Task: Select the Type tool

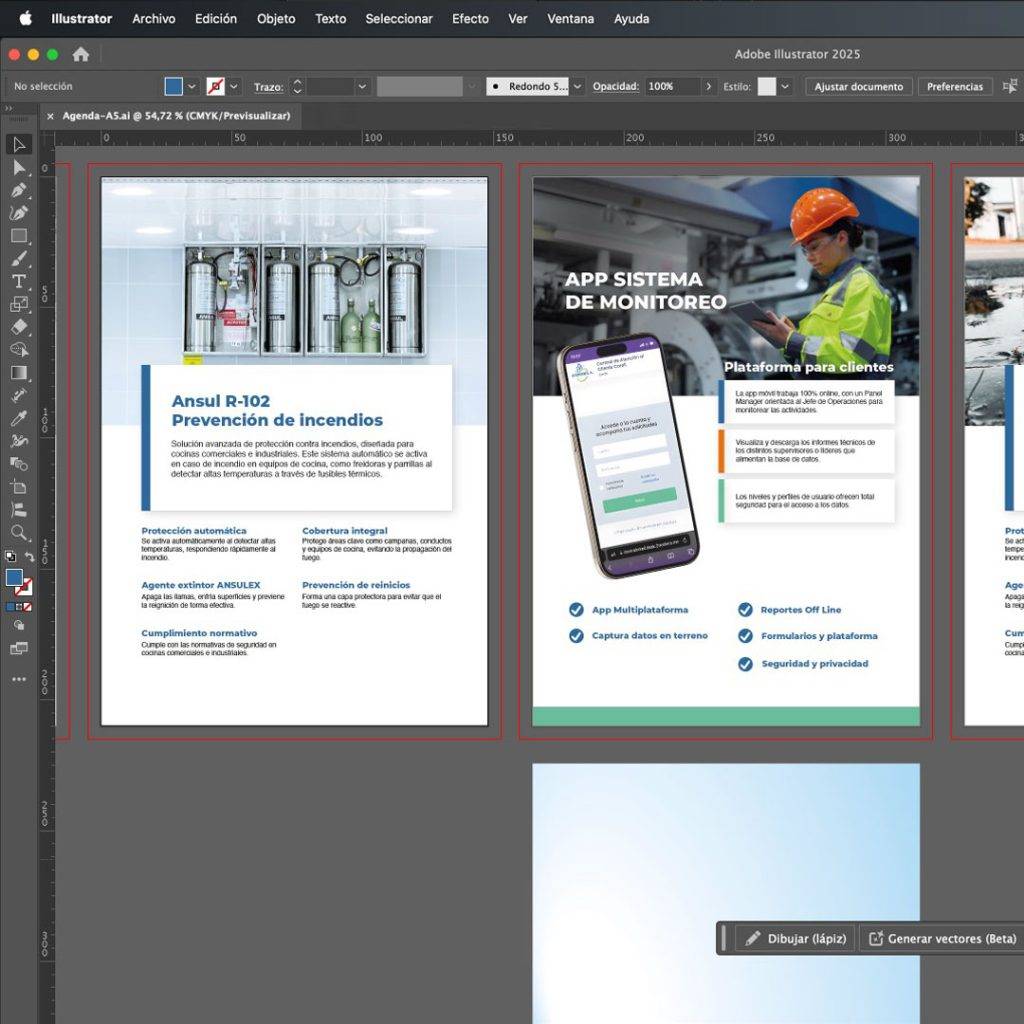Action: pos(19,281)
